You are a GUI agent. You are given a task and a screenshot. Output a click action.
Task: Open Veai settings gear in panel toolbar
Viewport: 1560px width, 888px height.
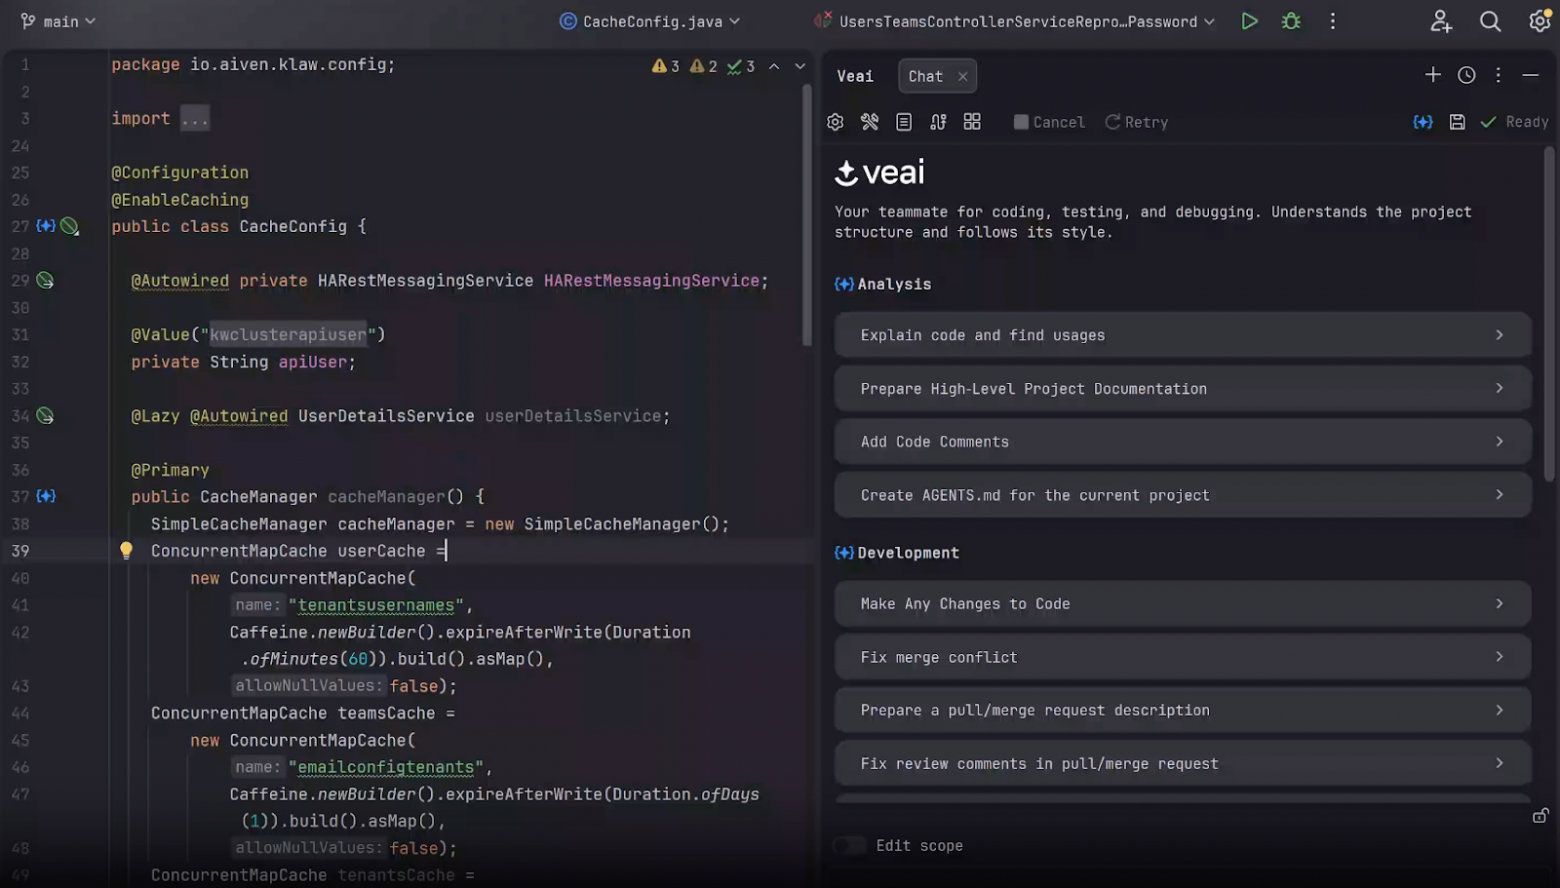[836, 122]
